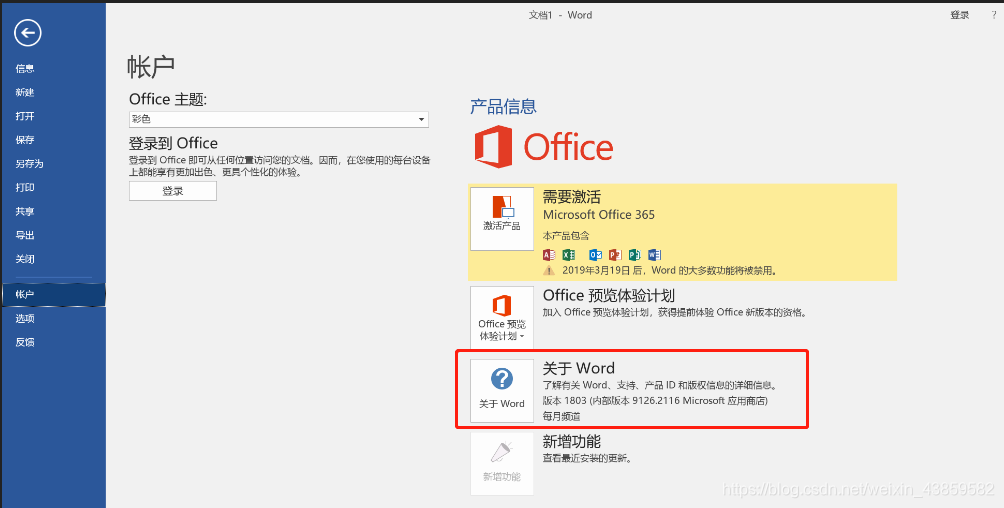This screenshot has width=1004, height=508.
Task: Open 选项 from the sidebar
Action: click(x=53, y=318)
